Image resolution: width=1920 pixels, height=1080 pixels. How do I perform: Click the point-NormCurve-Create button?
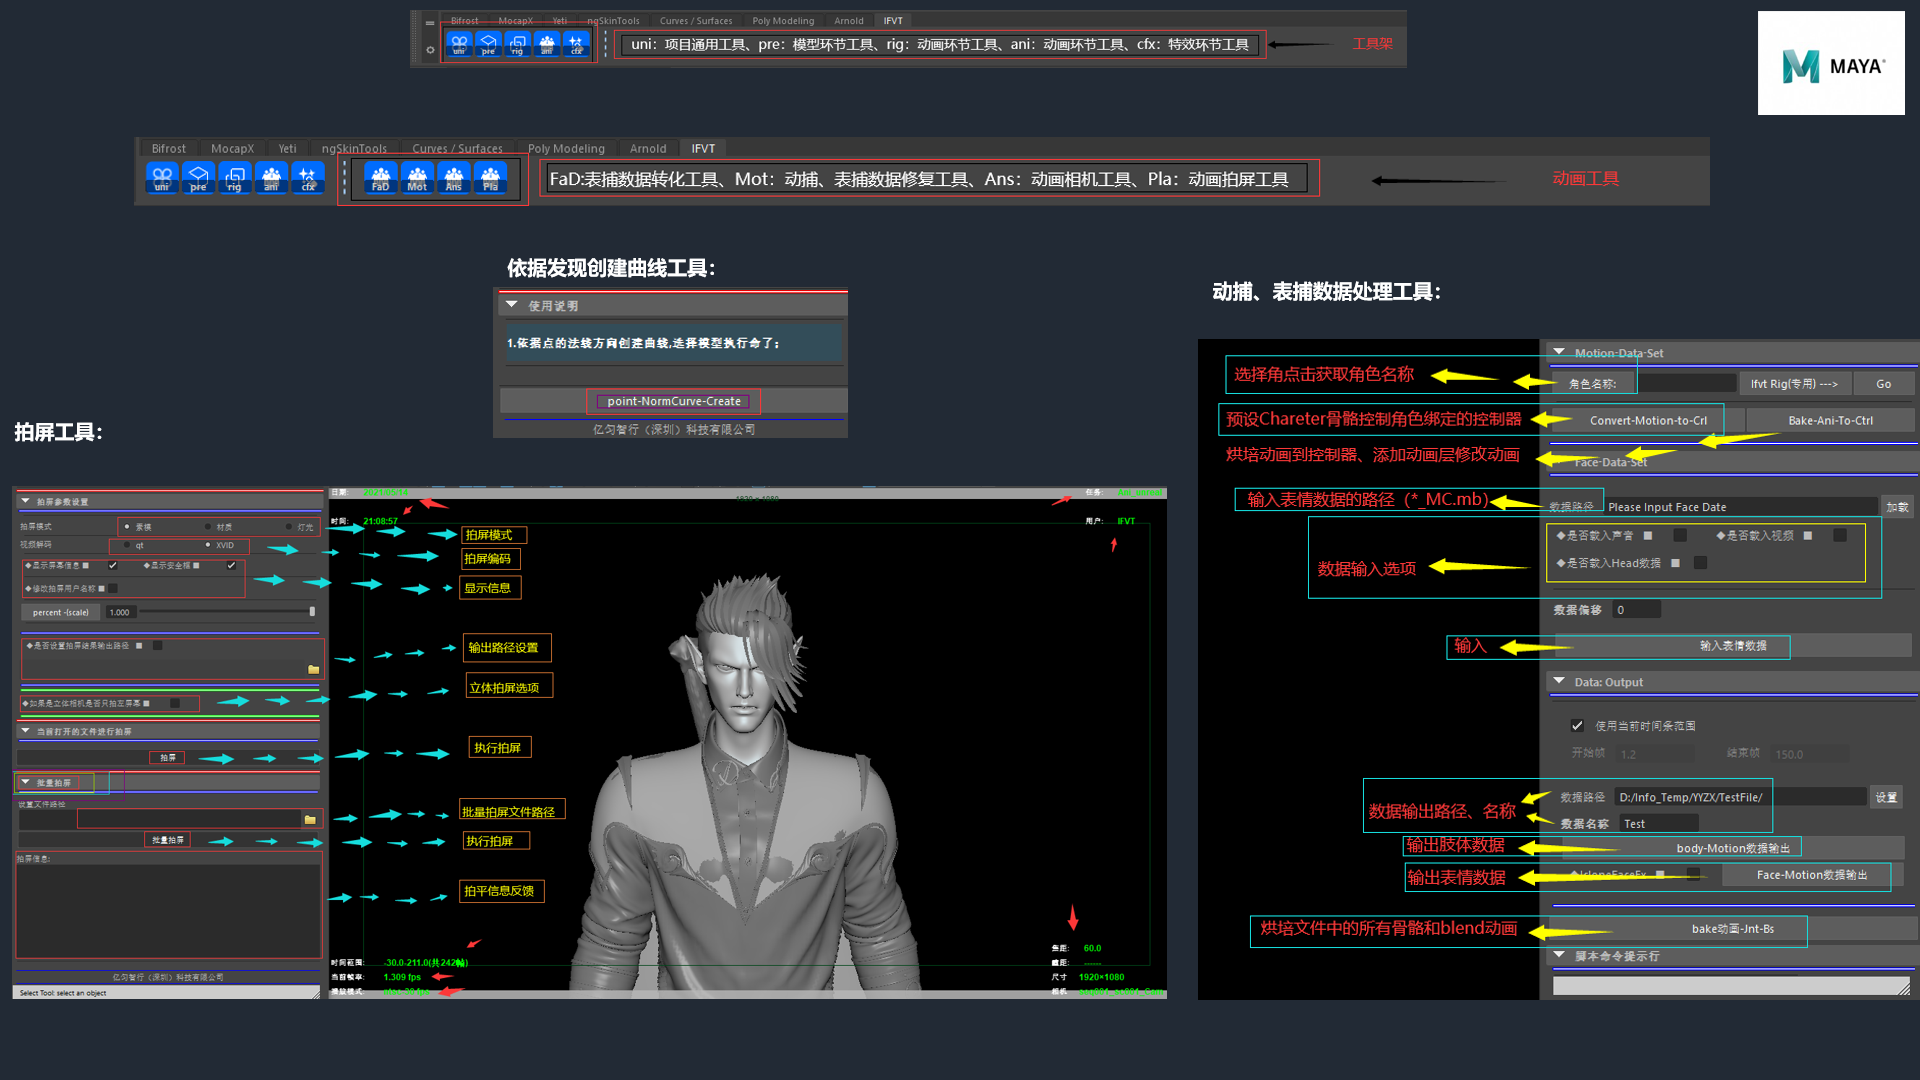(x=674, y=401)
